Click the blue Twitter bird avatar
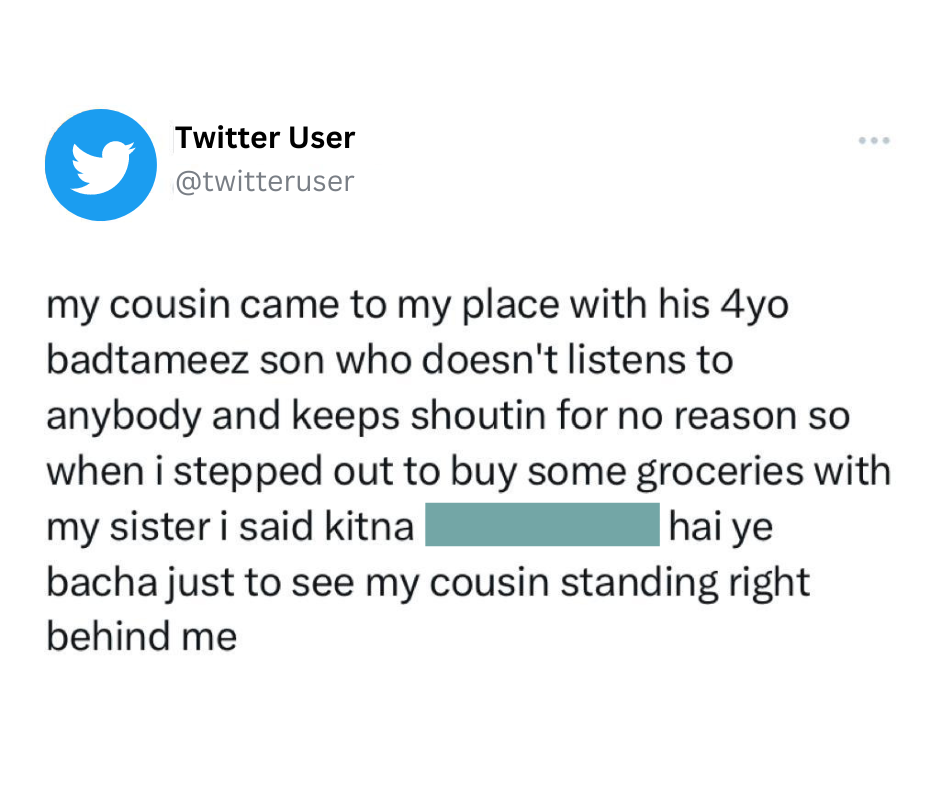 tap(100, 165)
